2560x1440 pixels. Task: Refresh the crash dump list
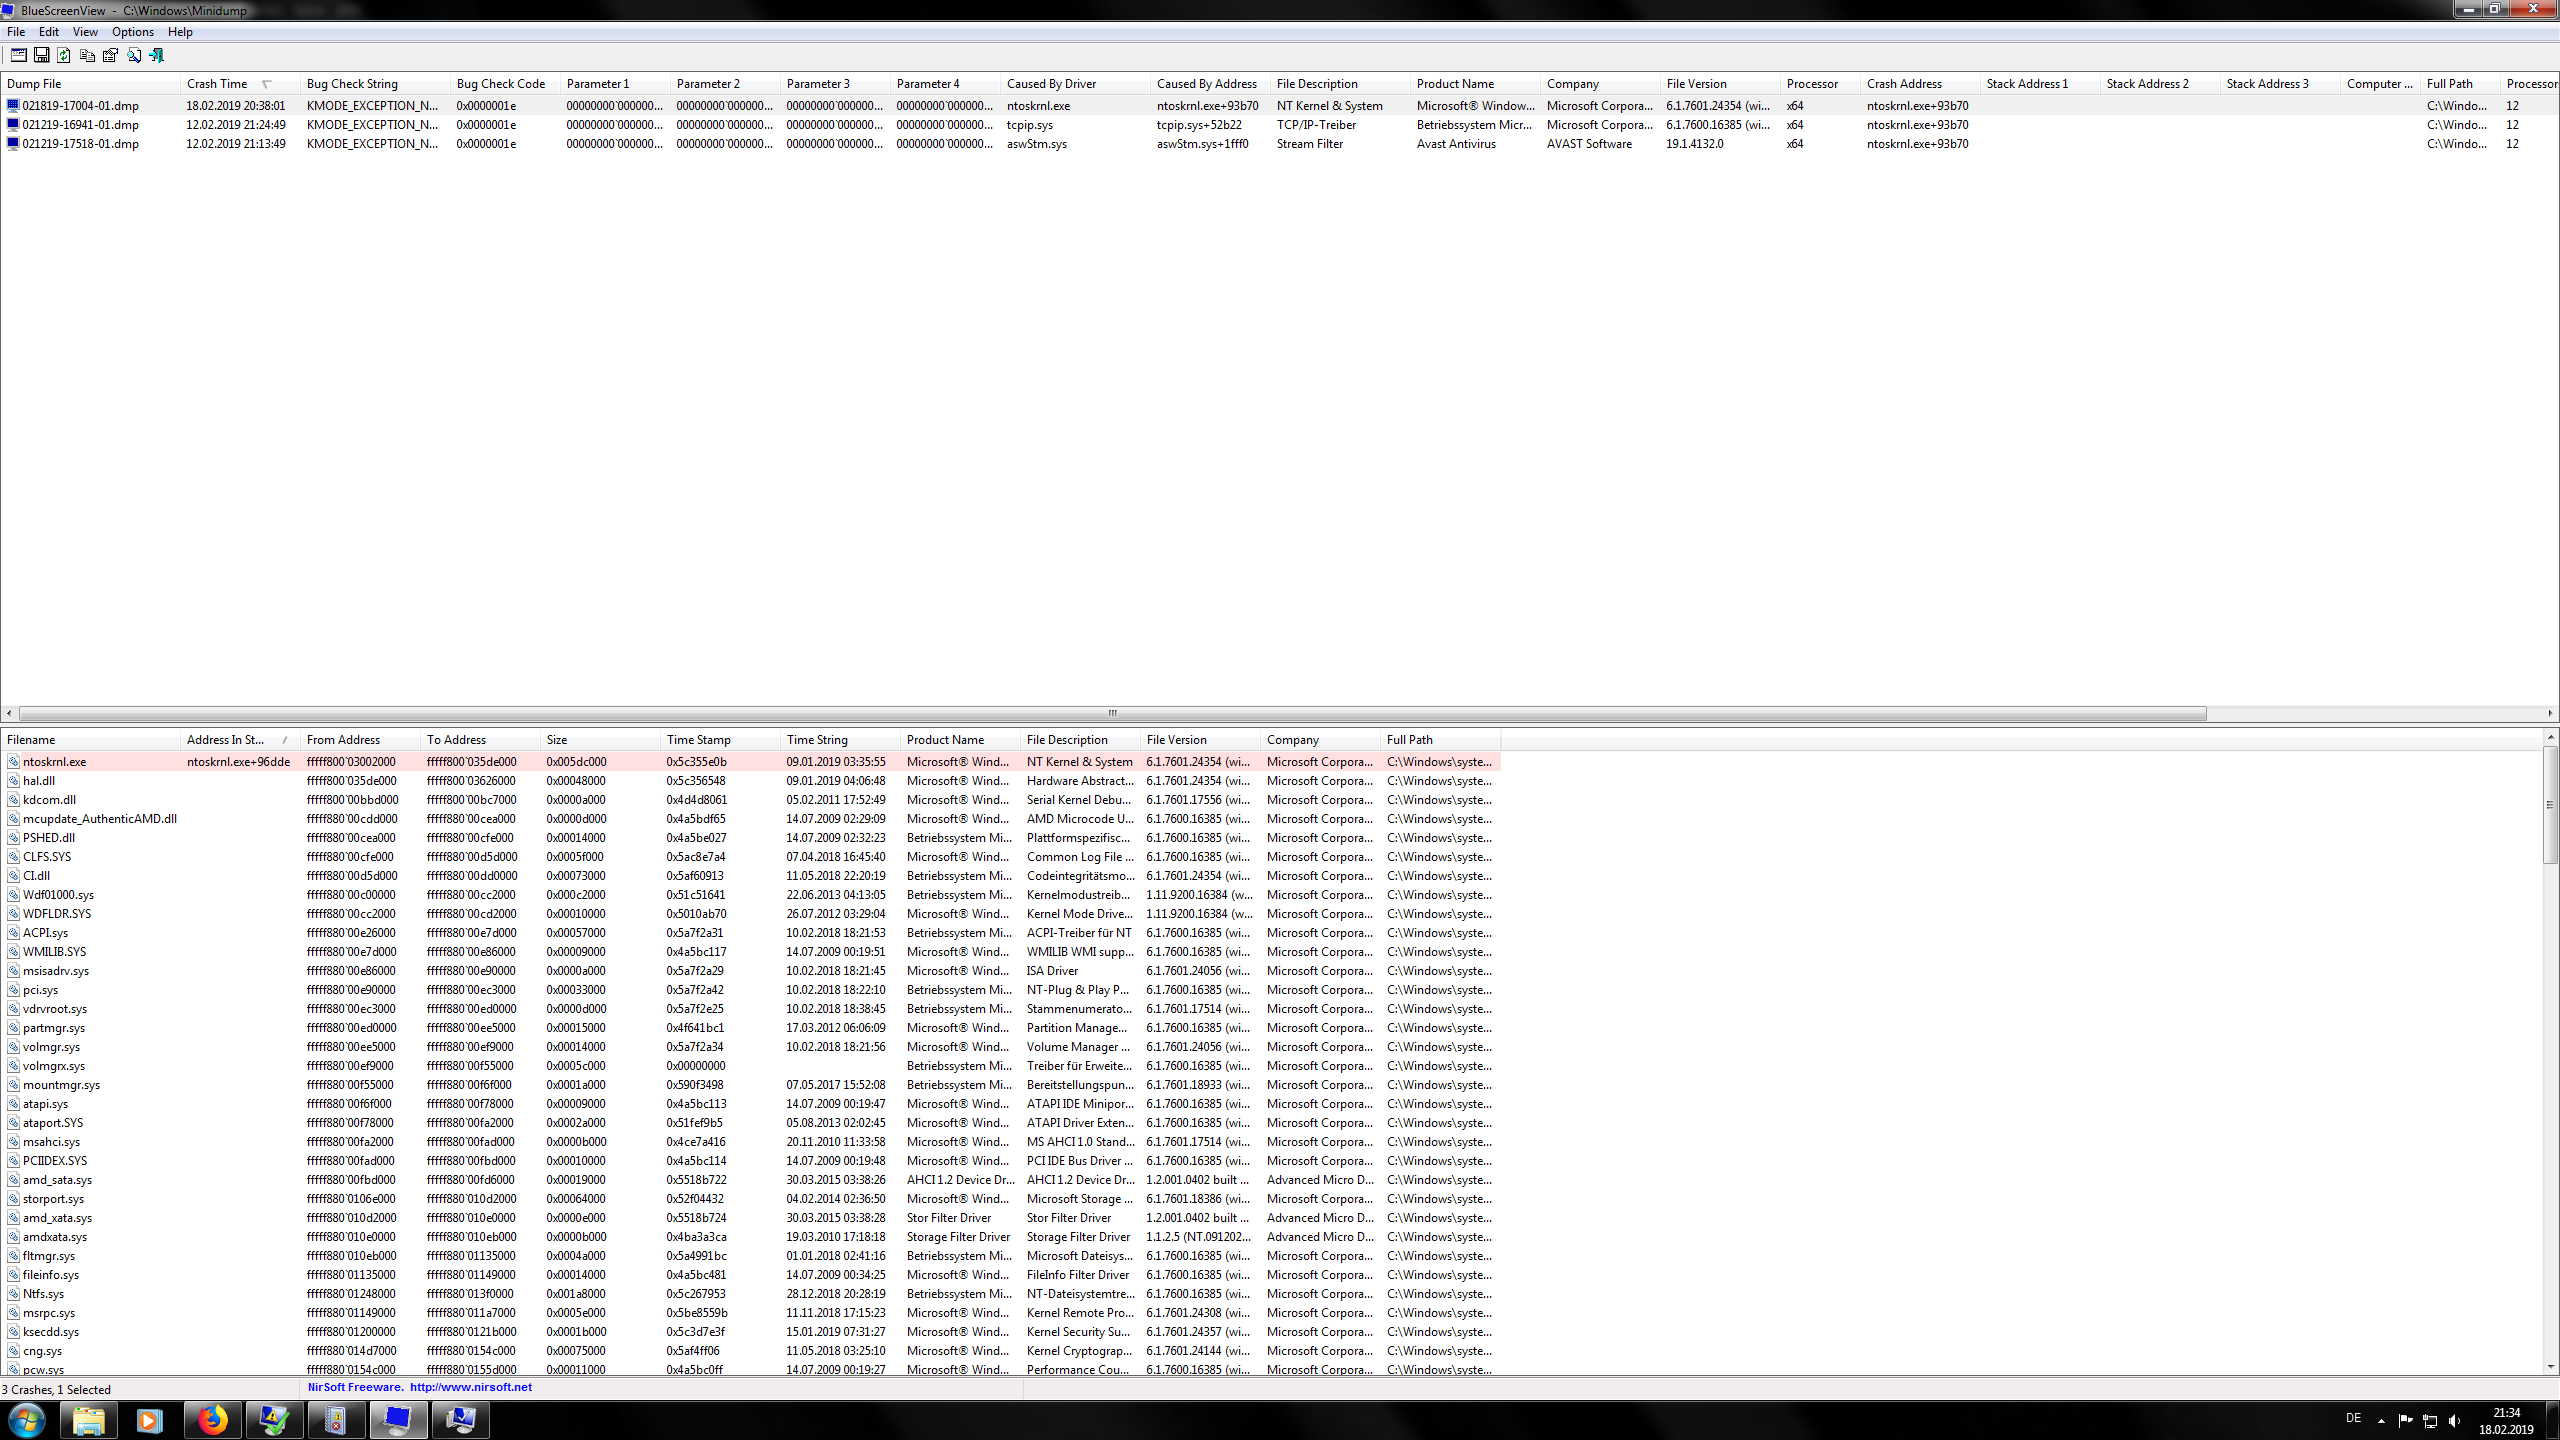point(63,55)
